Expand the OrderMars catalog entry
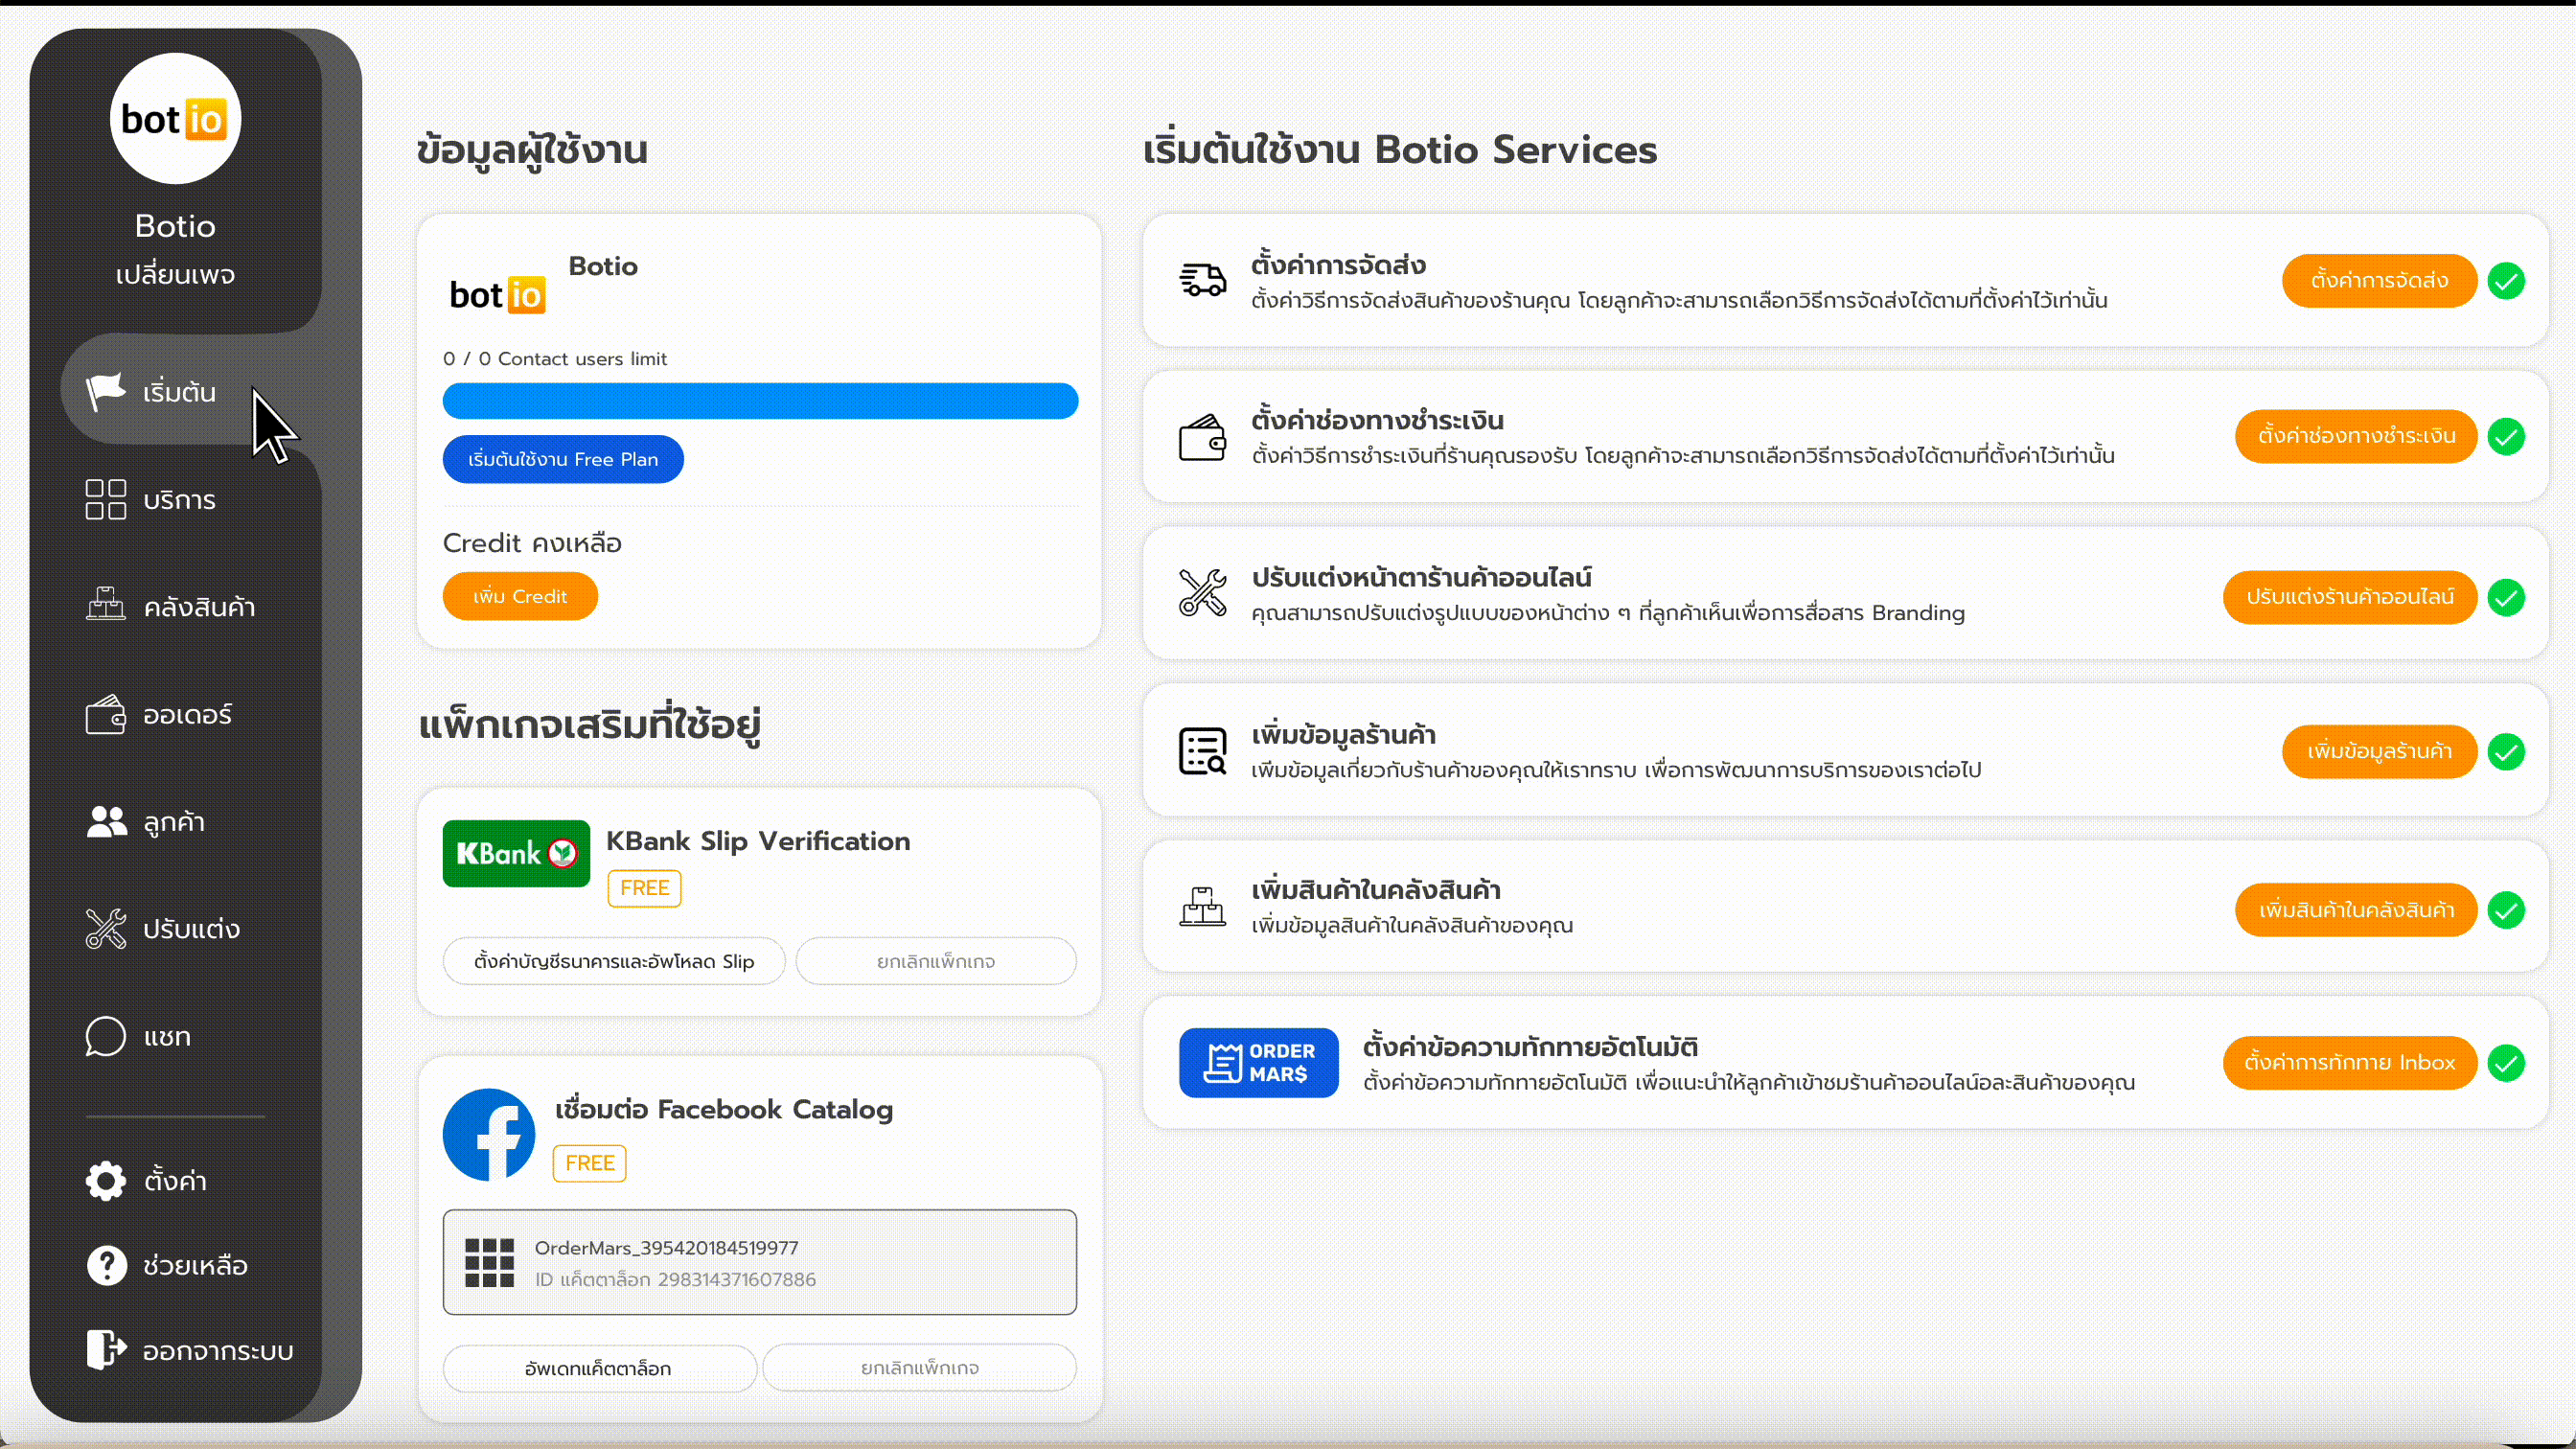Viewport: 2576px width, 1449px height. point(759,1261)
